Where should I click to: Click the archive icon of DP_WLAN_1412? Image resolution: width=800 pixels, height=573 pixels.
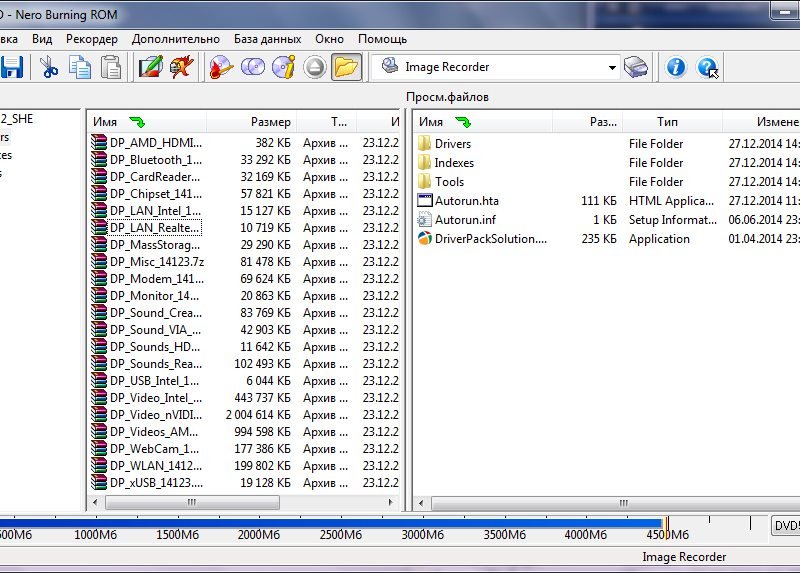click(99, 466)
